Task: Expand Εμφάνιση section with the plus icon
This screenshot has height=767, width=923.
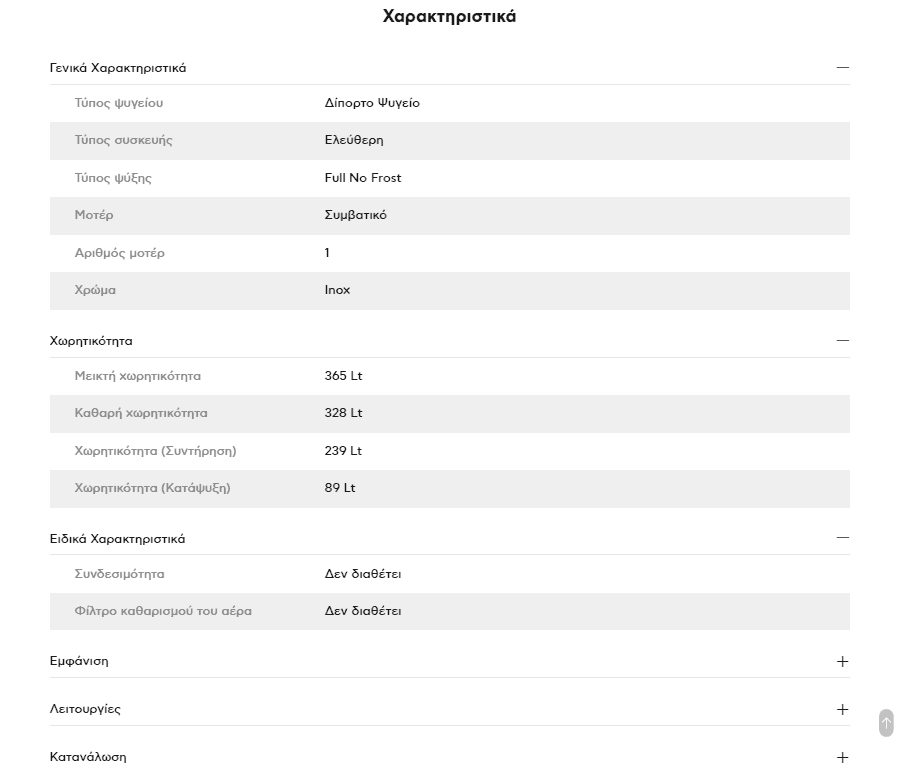Action: tap(842, 662)
